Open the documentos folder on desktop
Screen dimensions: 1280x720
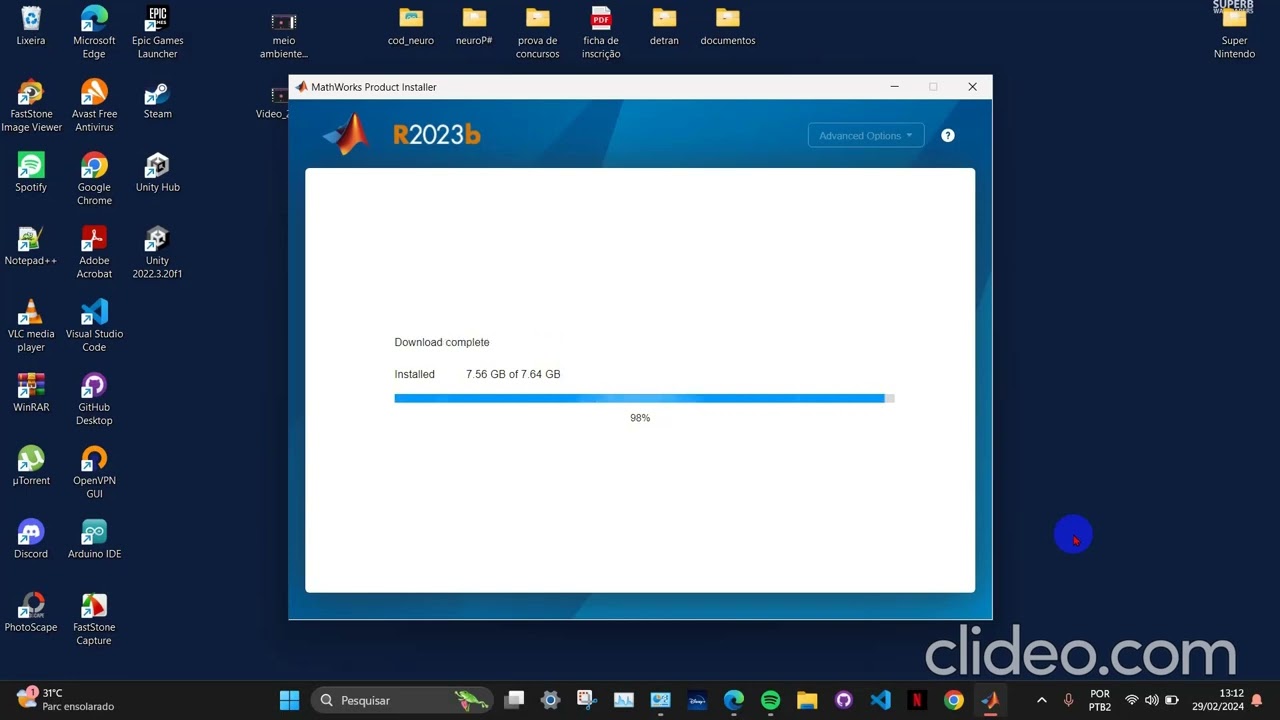728,27
